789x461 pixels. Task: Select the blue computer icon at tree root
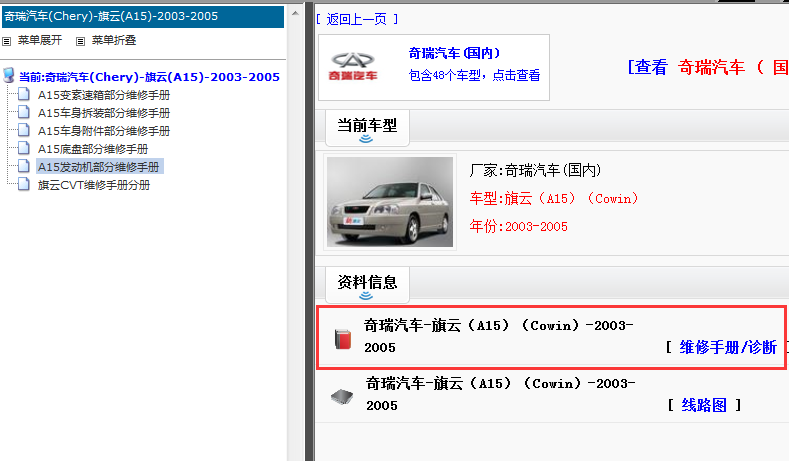pos(9,75)
